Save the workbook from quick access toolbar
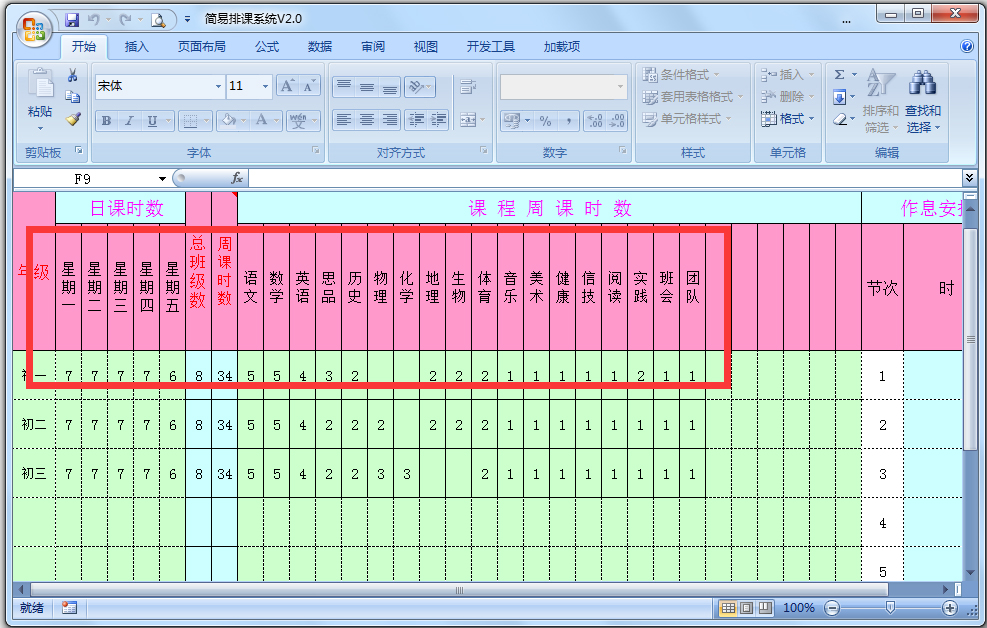 click(72, 19)
